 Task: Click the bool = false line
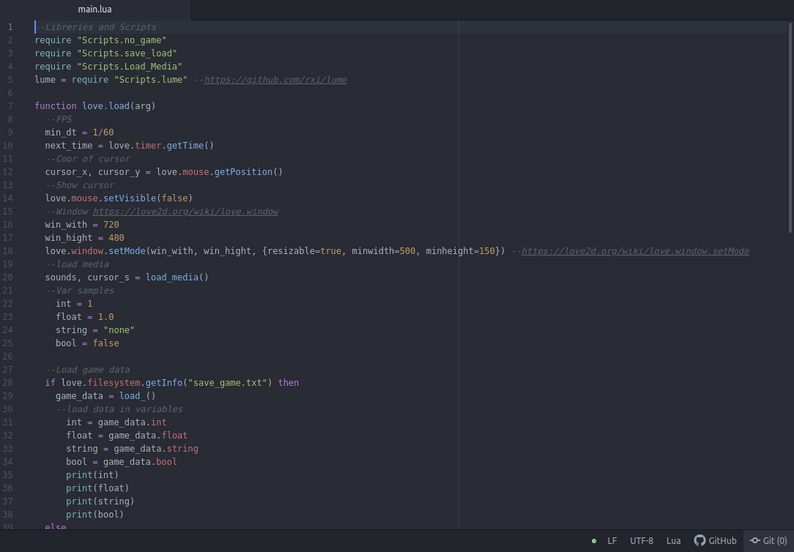point(87,343)
